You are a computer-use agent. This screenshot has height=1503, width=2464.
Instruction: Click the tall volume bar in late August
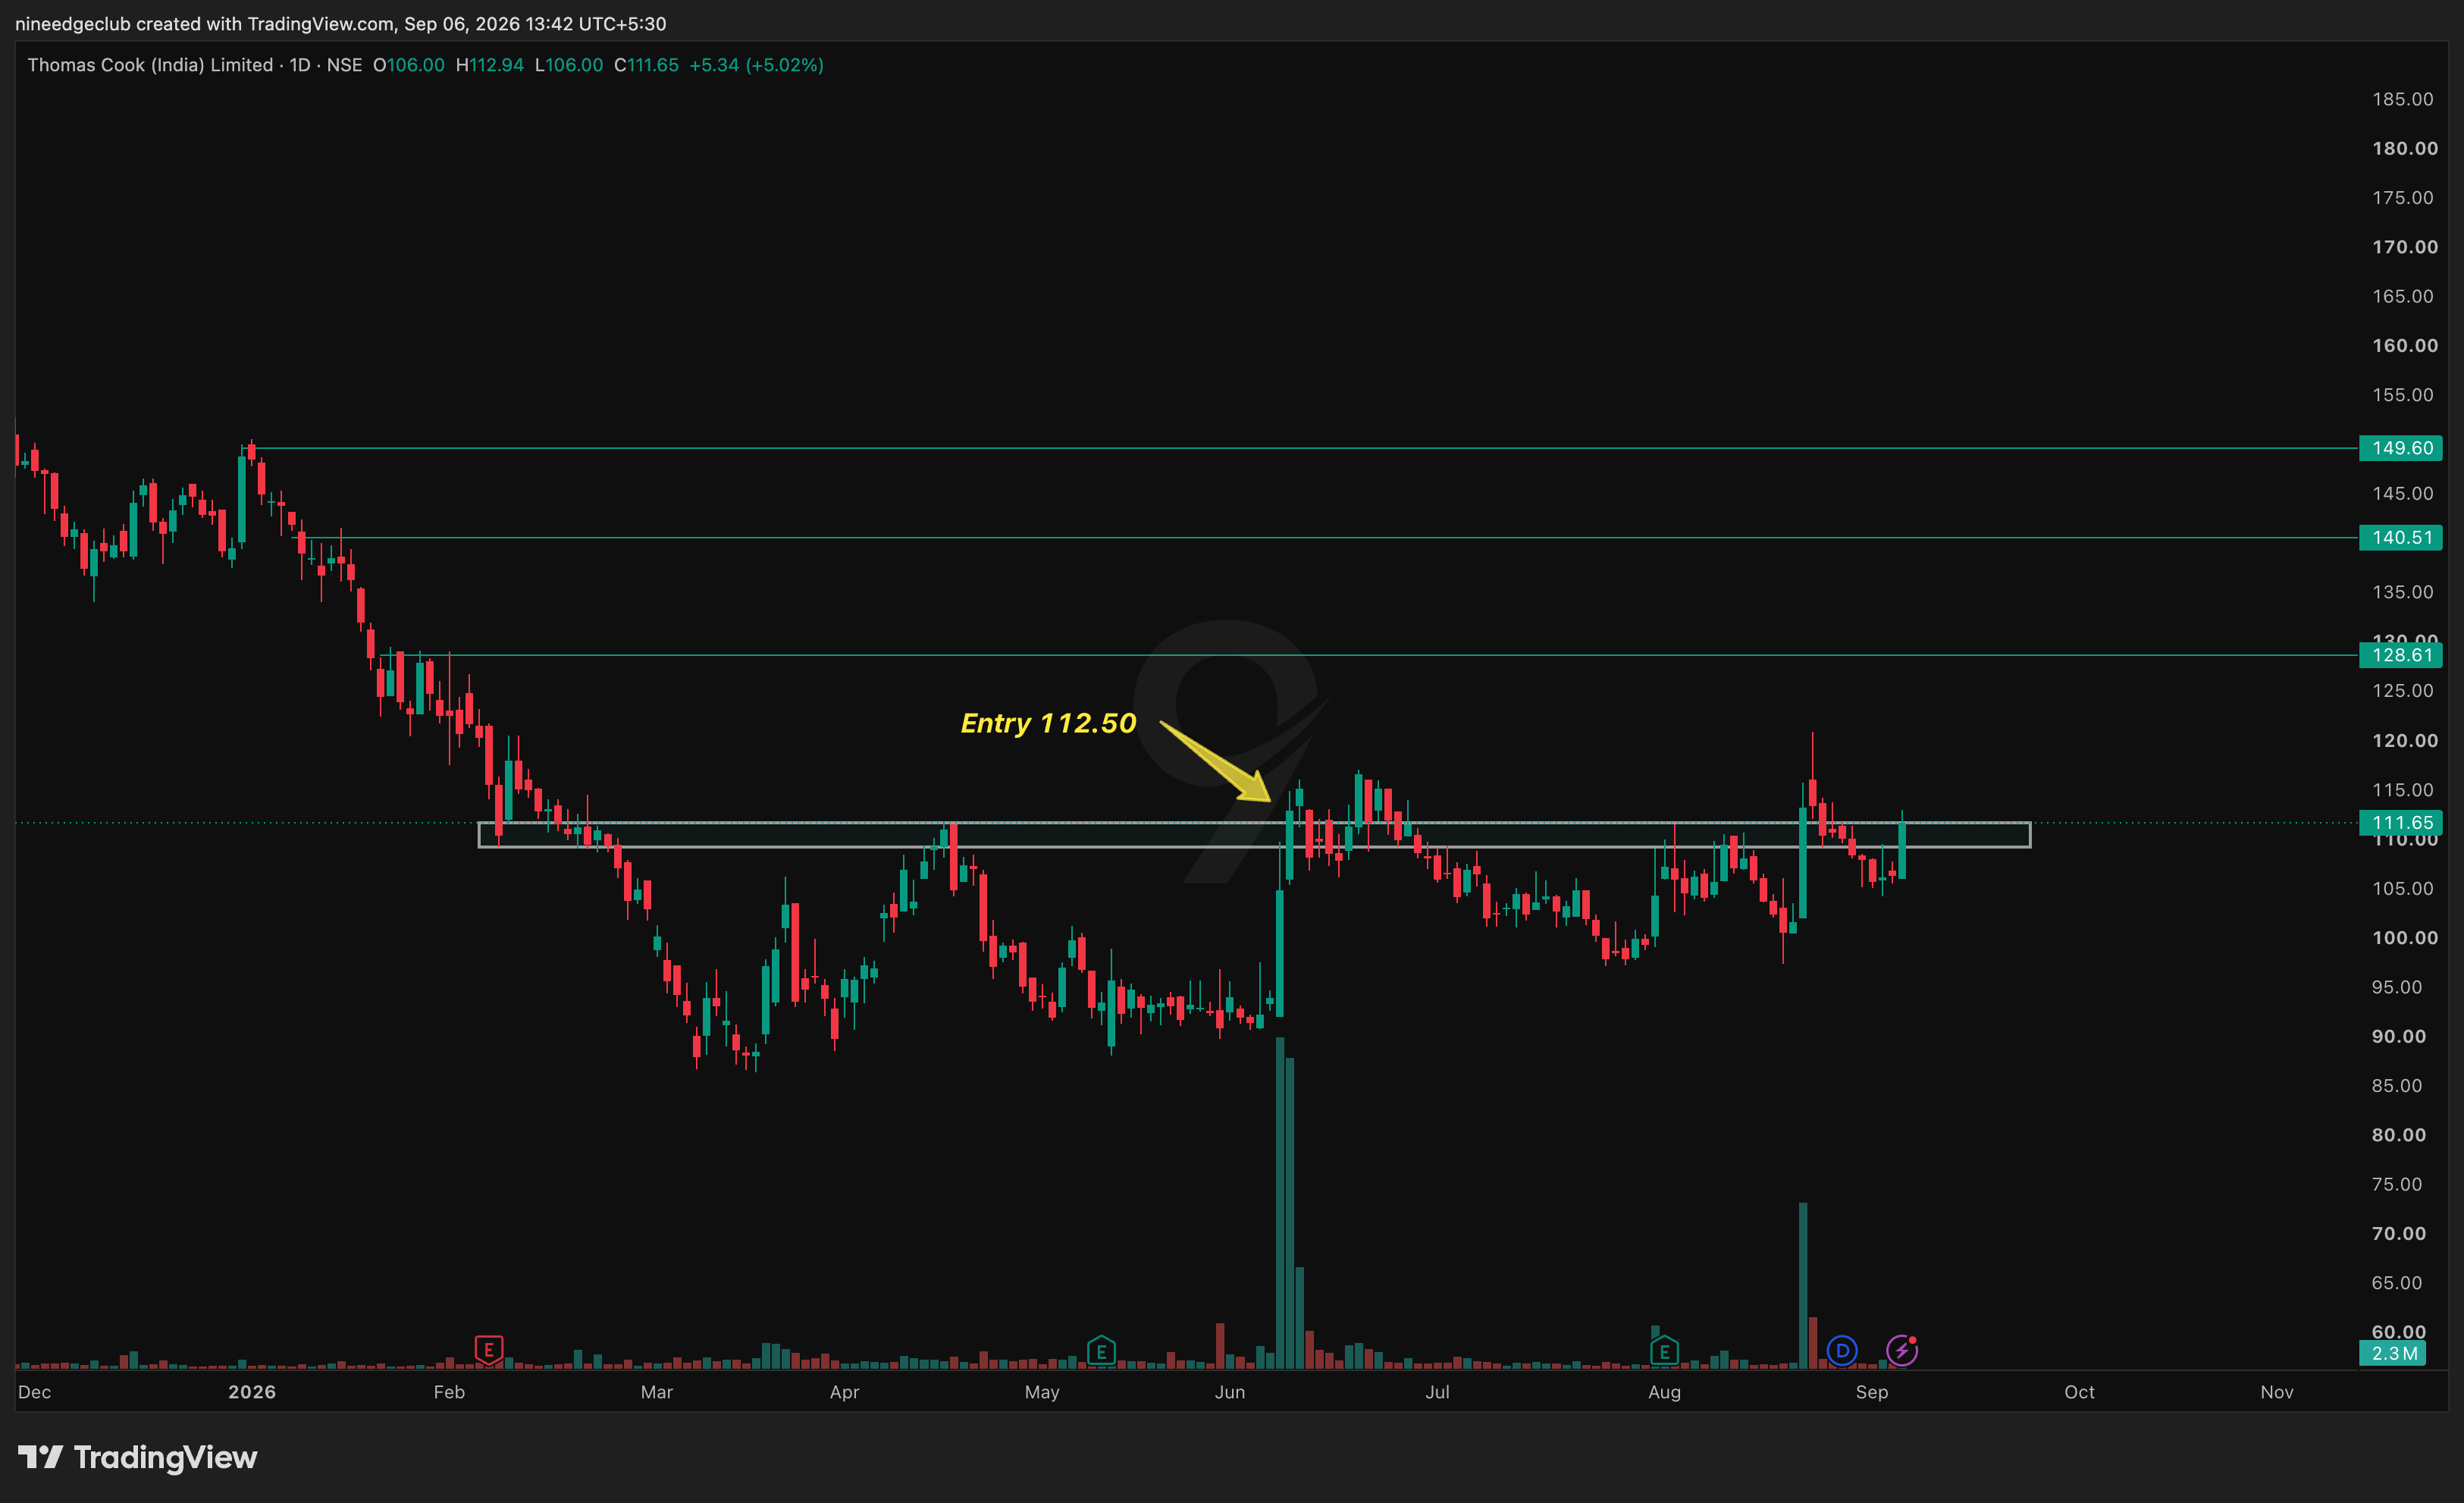click(x=1802, y=1285)
